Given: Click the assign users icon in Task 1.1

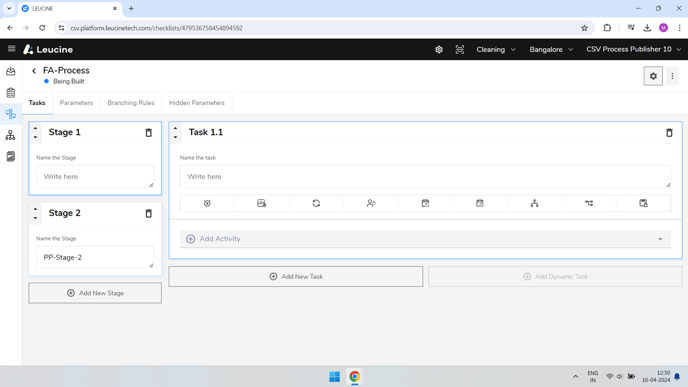Looking at the screenshot, I should pos(371,203).
